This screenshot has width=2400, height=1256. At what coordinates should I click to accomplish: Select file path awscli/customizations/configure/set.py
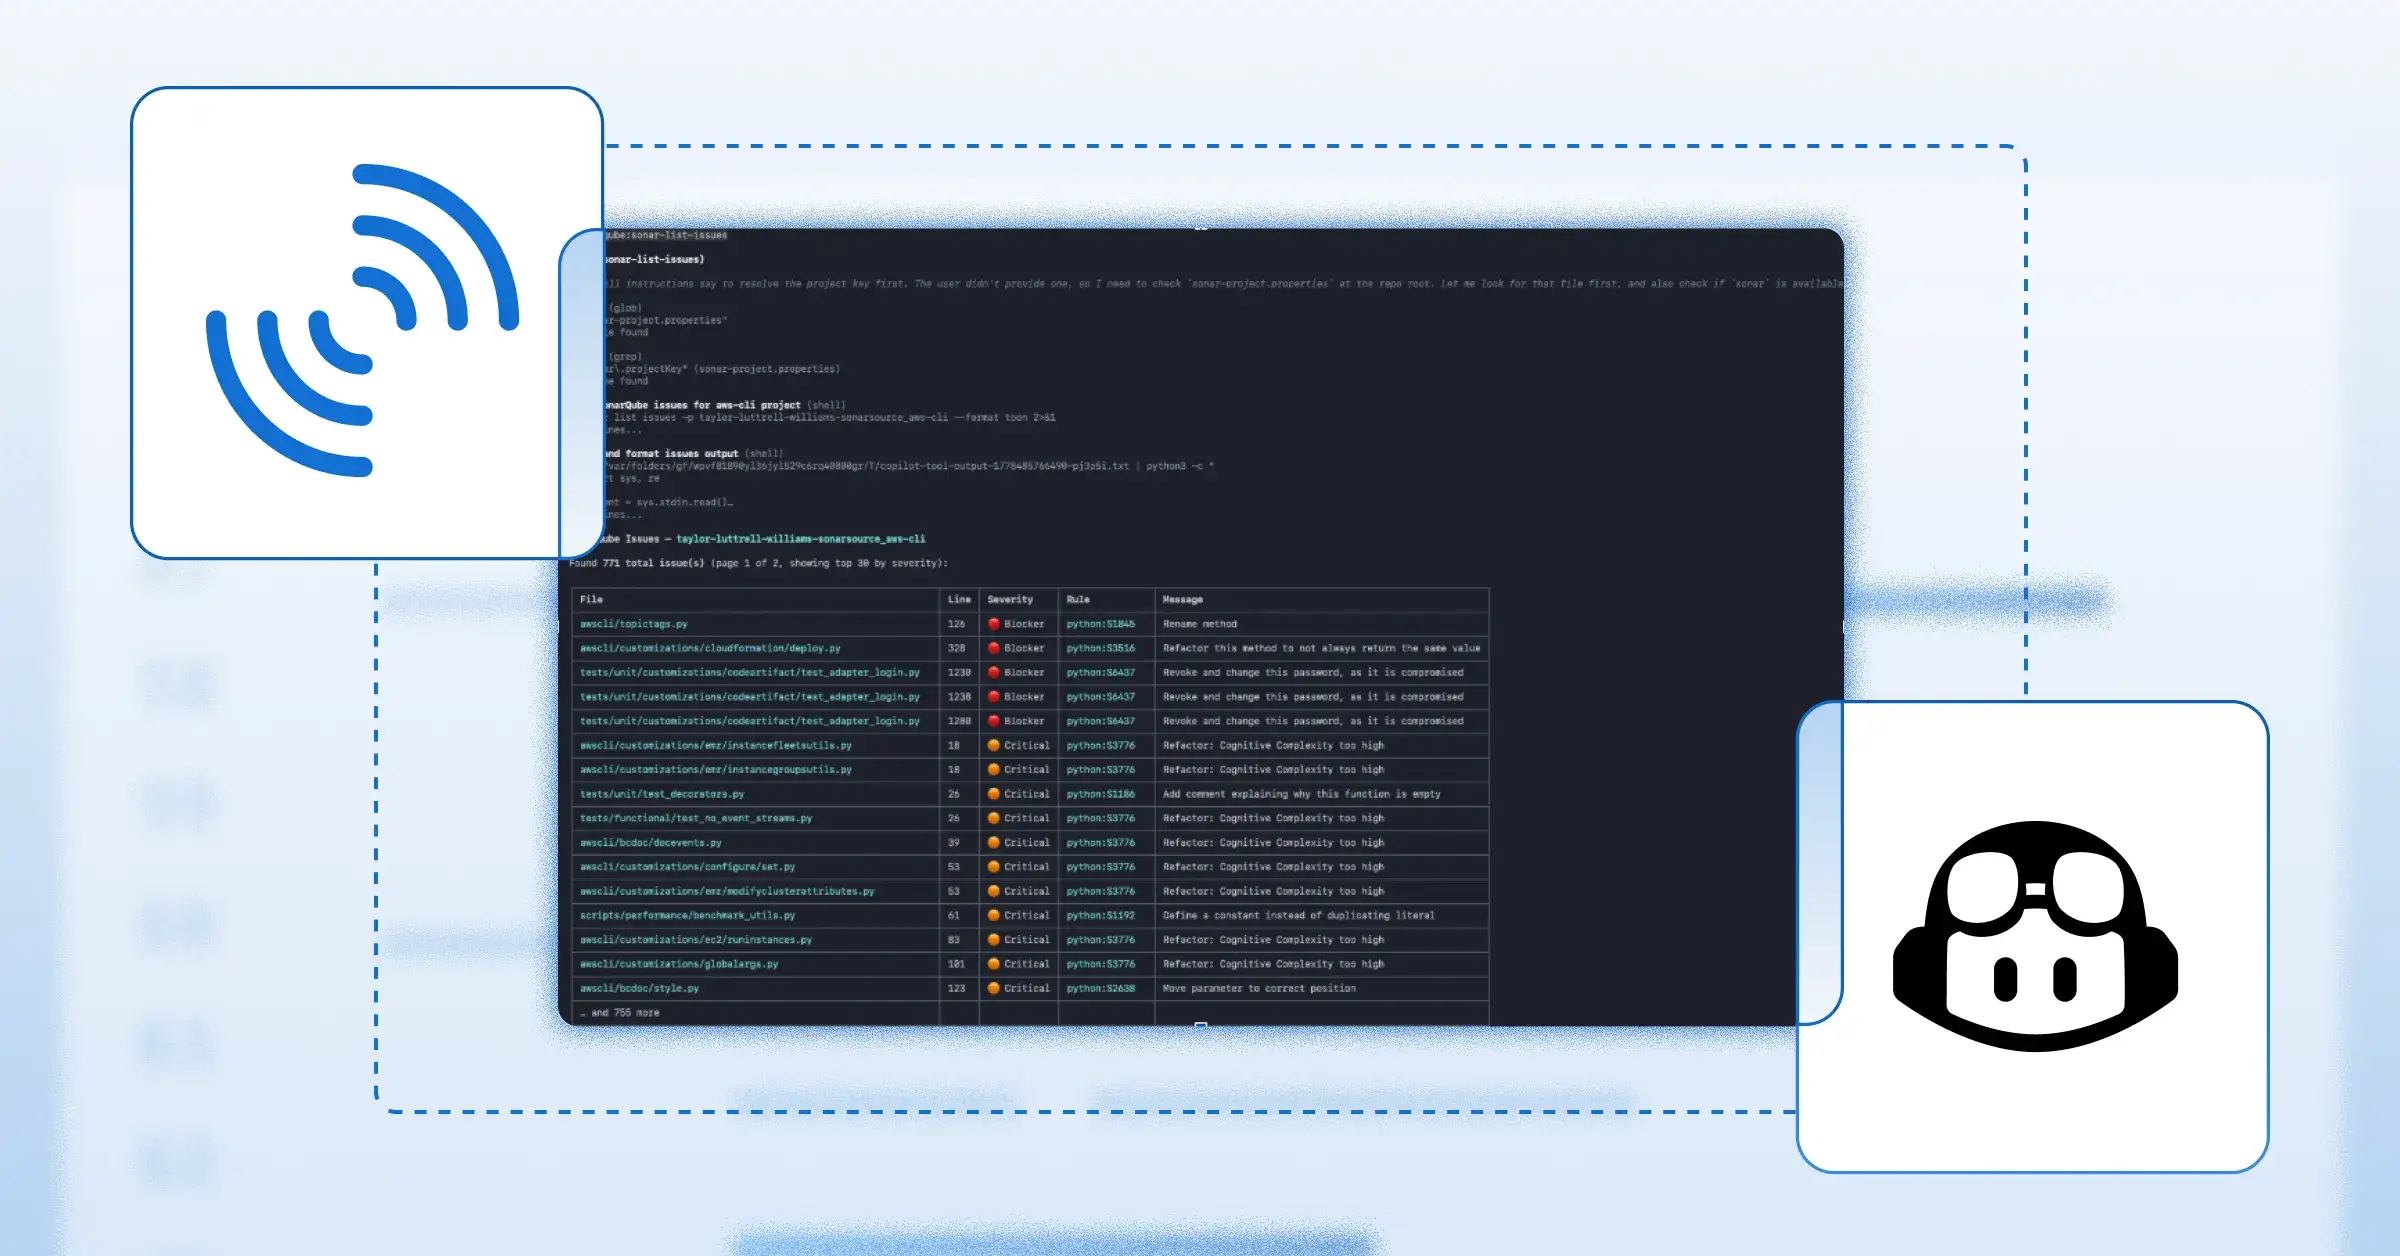688,867
